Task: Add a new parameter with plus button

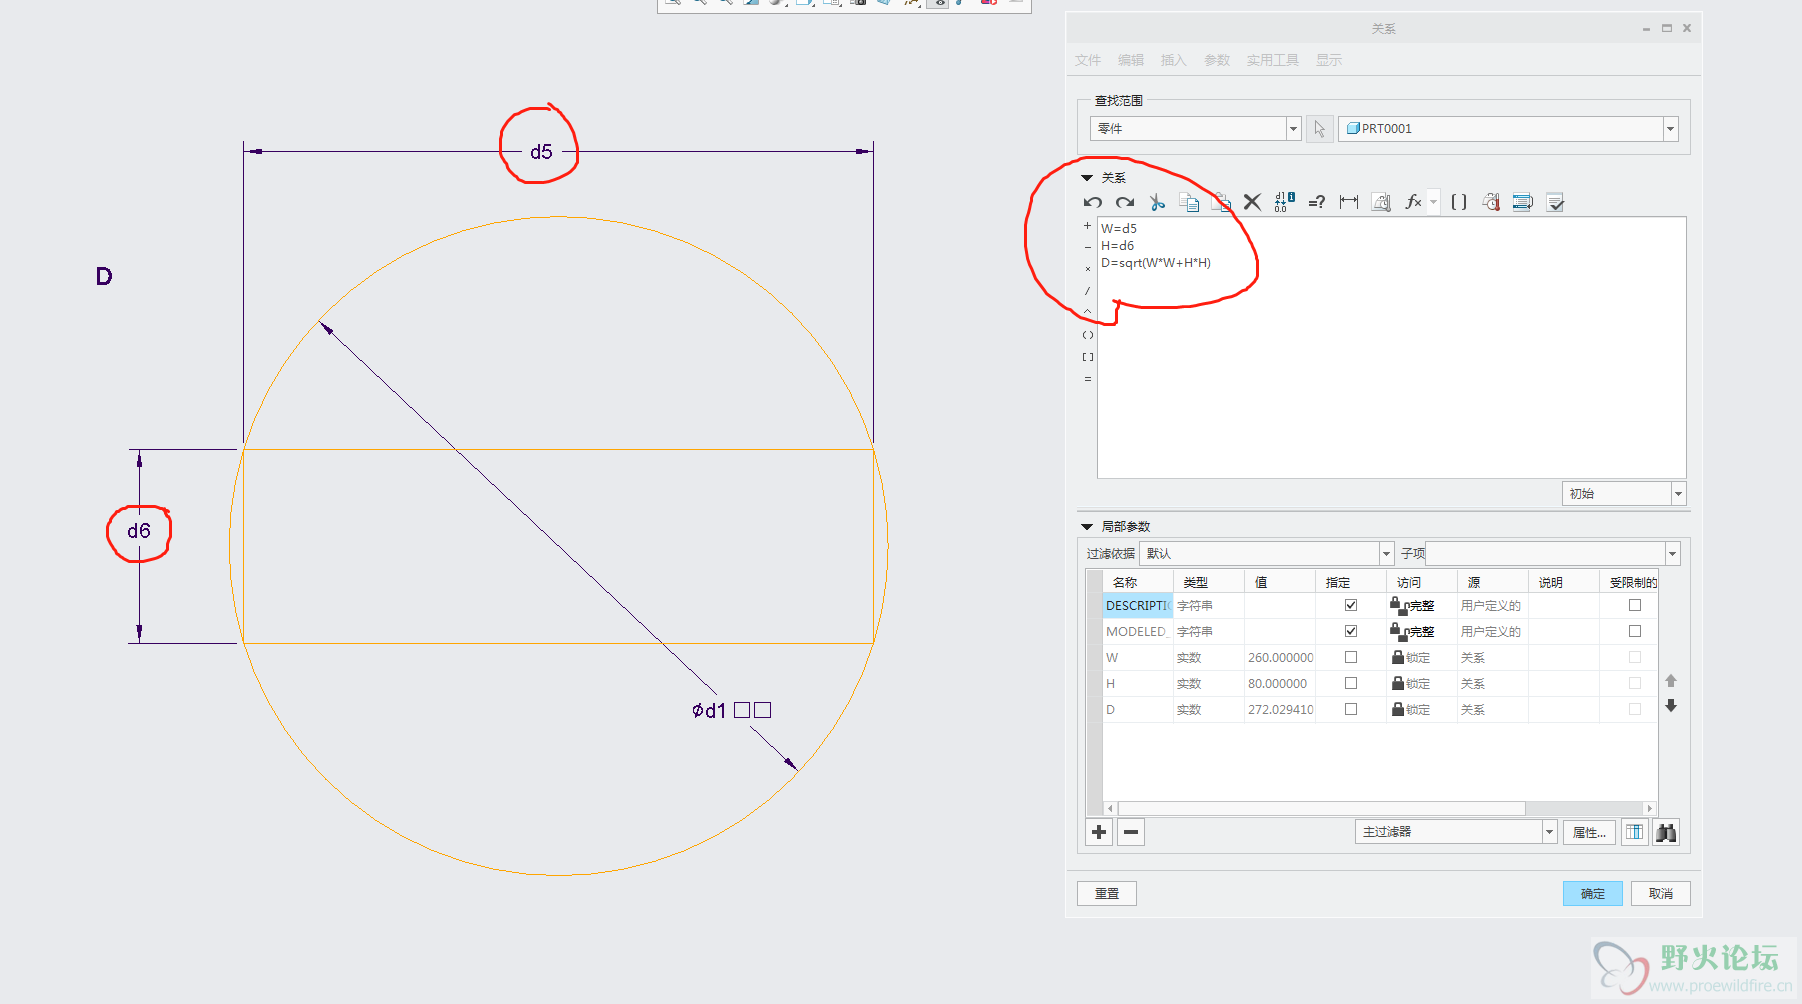Action: [x=1099, y=832]
